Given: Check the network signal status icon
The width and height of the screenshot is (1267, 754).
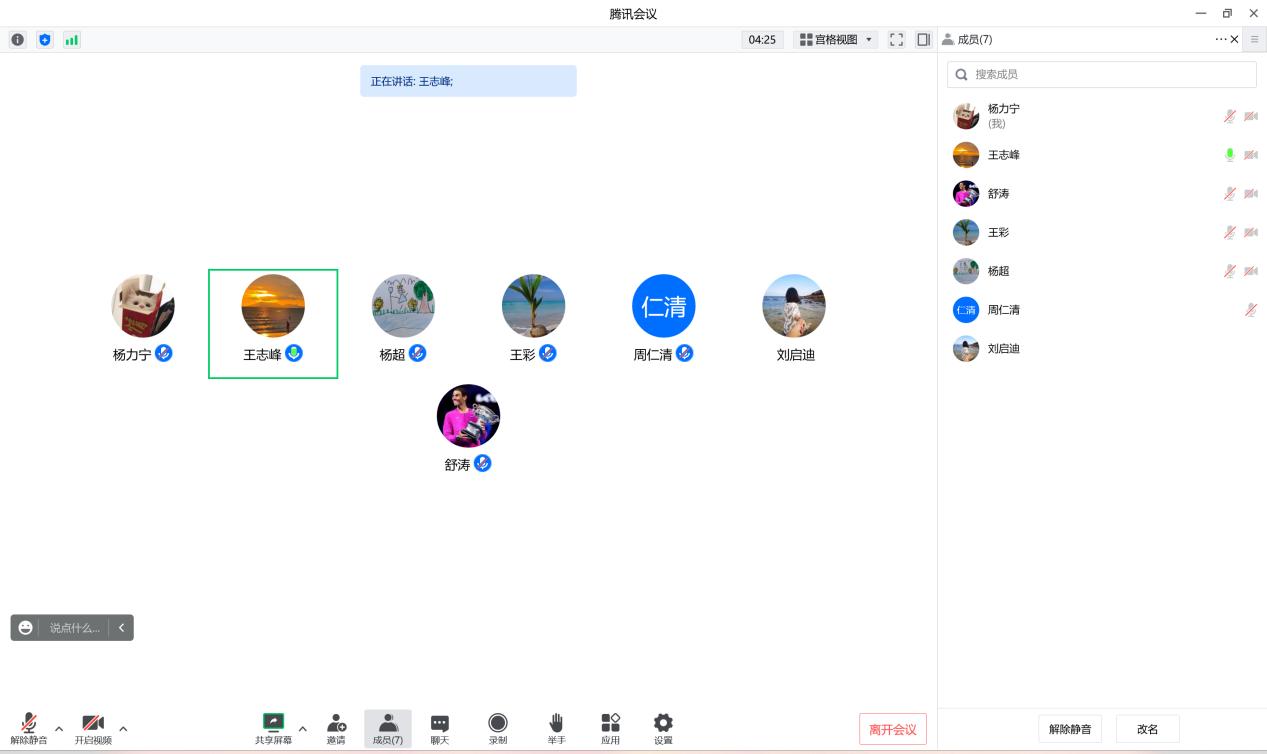Looking at the screenshot, I should point(71,40).
